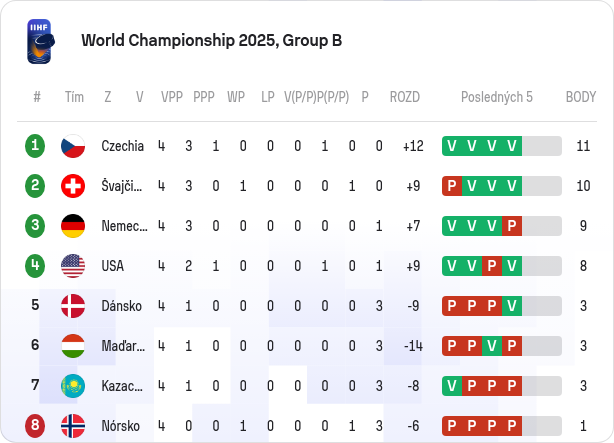Click the World Championship 2025, Group B title

211,40
